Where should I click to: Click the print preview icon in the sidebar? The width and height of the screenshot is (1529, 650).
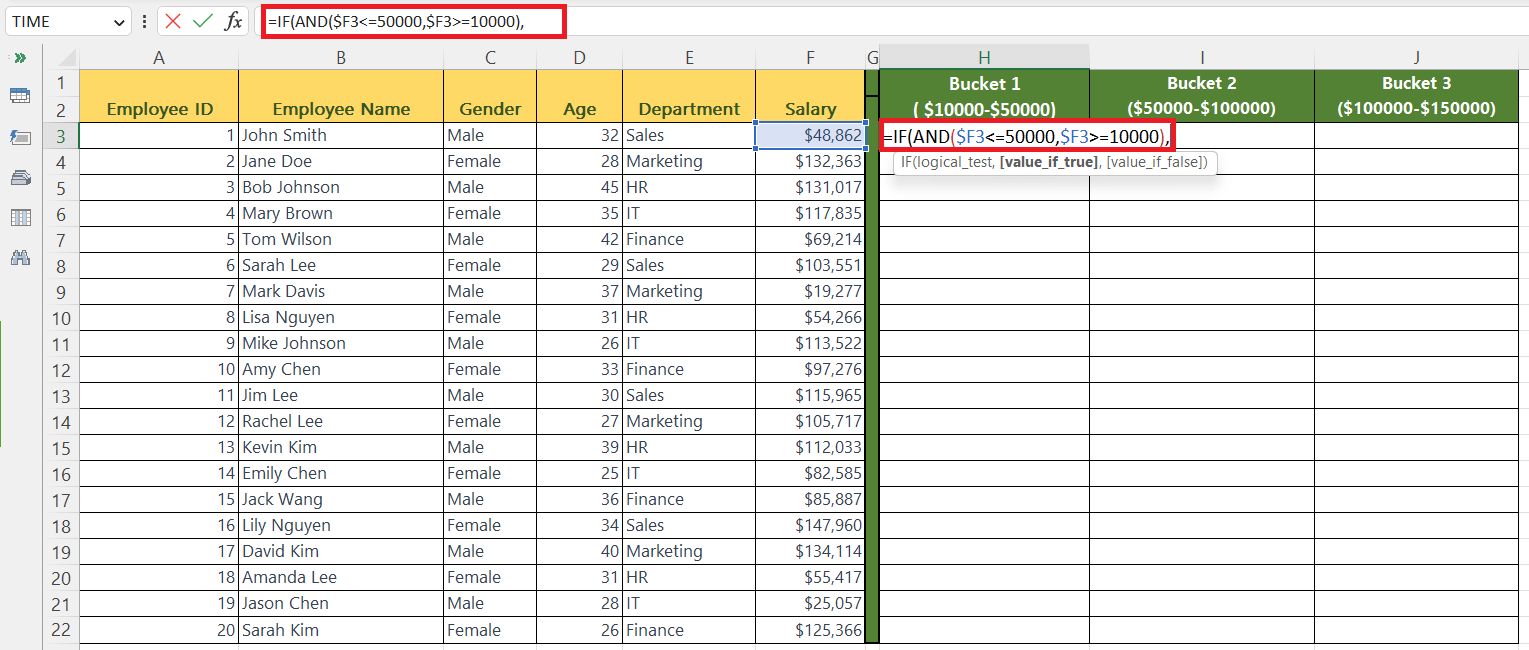pyautogui.click(x=20, y=138)
